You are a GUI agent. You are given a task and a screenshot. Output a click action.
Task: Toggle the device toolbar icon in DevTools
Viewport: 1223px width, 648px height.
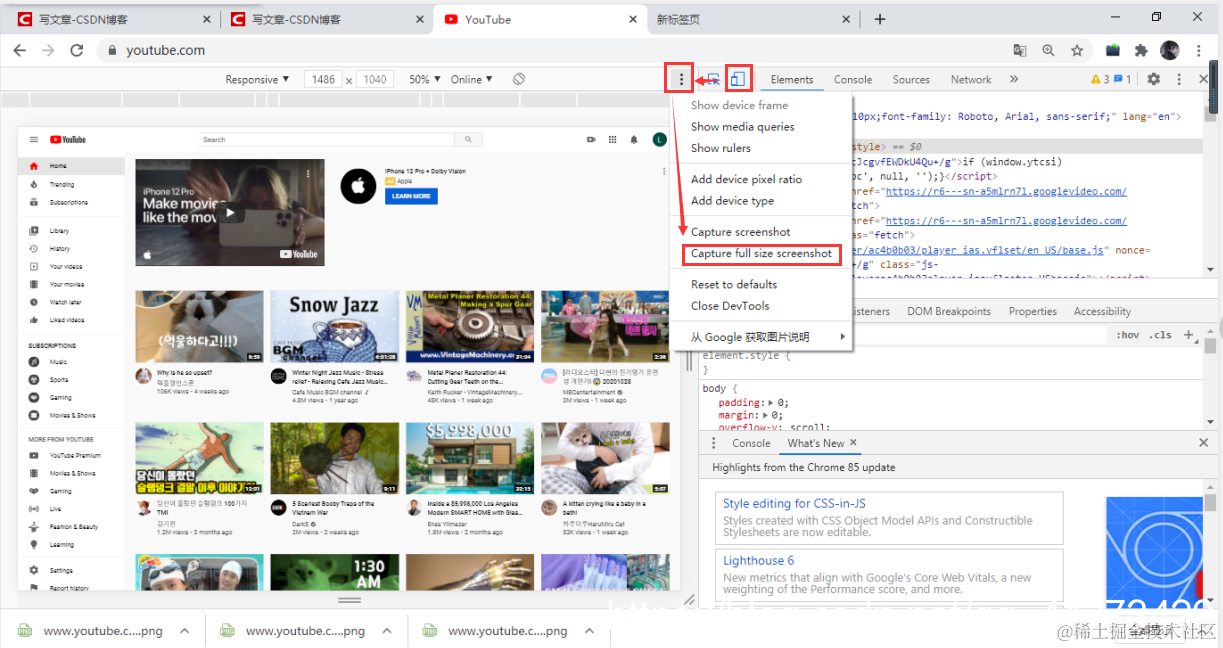coord(738,78)
